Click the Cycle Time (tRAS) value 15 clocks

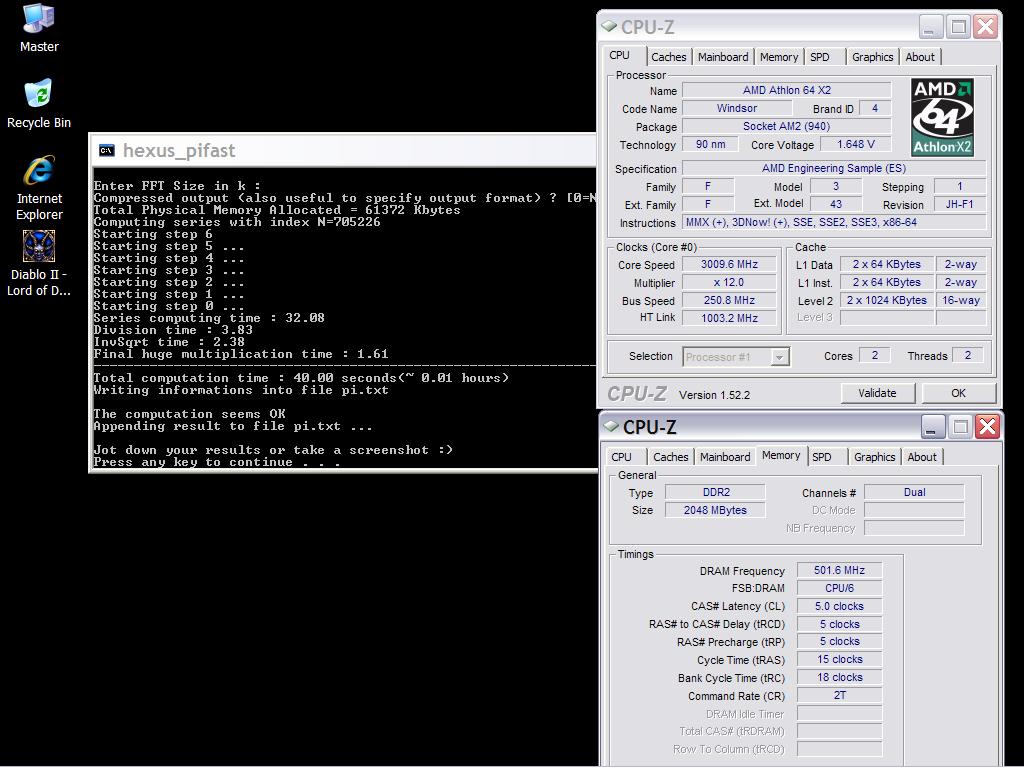point(839,660)
